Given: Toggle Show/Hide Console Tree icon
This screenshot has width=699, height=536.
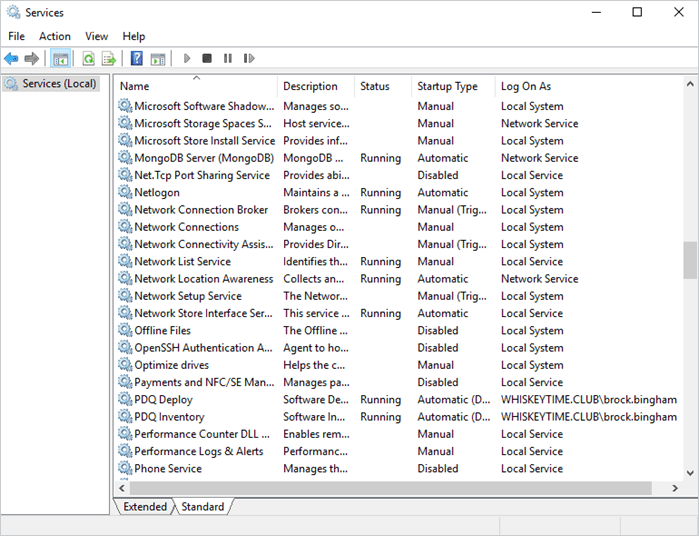Looking at the screenshot, I should (x=60, y=58).
